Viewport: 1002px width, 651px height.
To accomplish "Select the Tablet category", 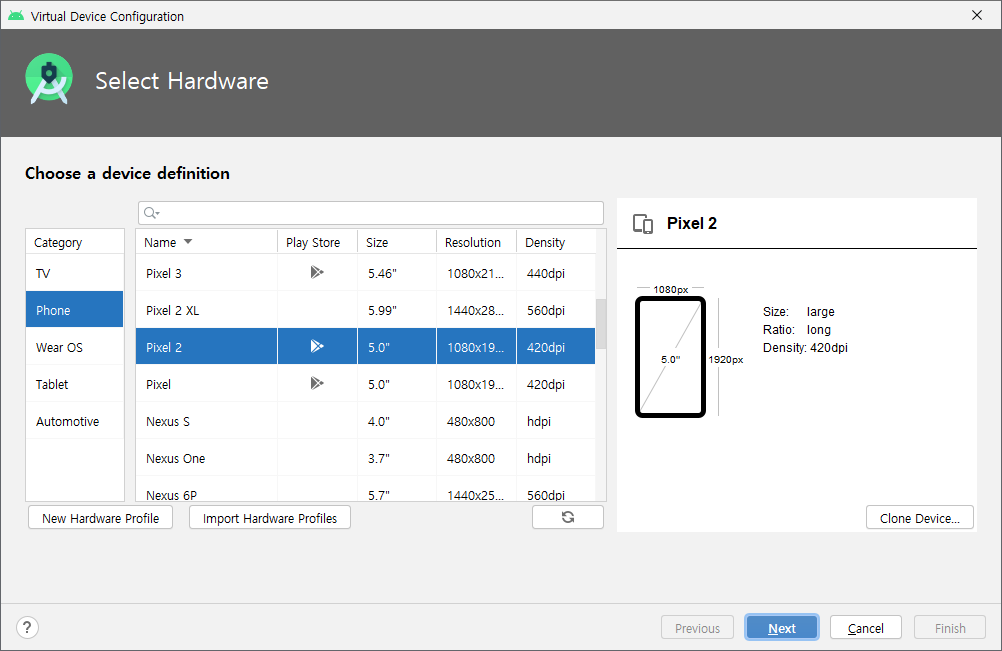I will pos(75,384).
